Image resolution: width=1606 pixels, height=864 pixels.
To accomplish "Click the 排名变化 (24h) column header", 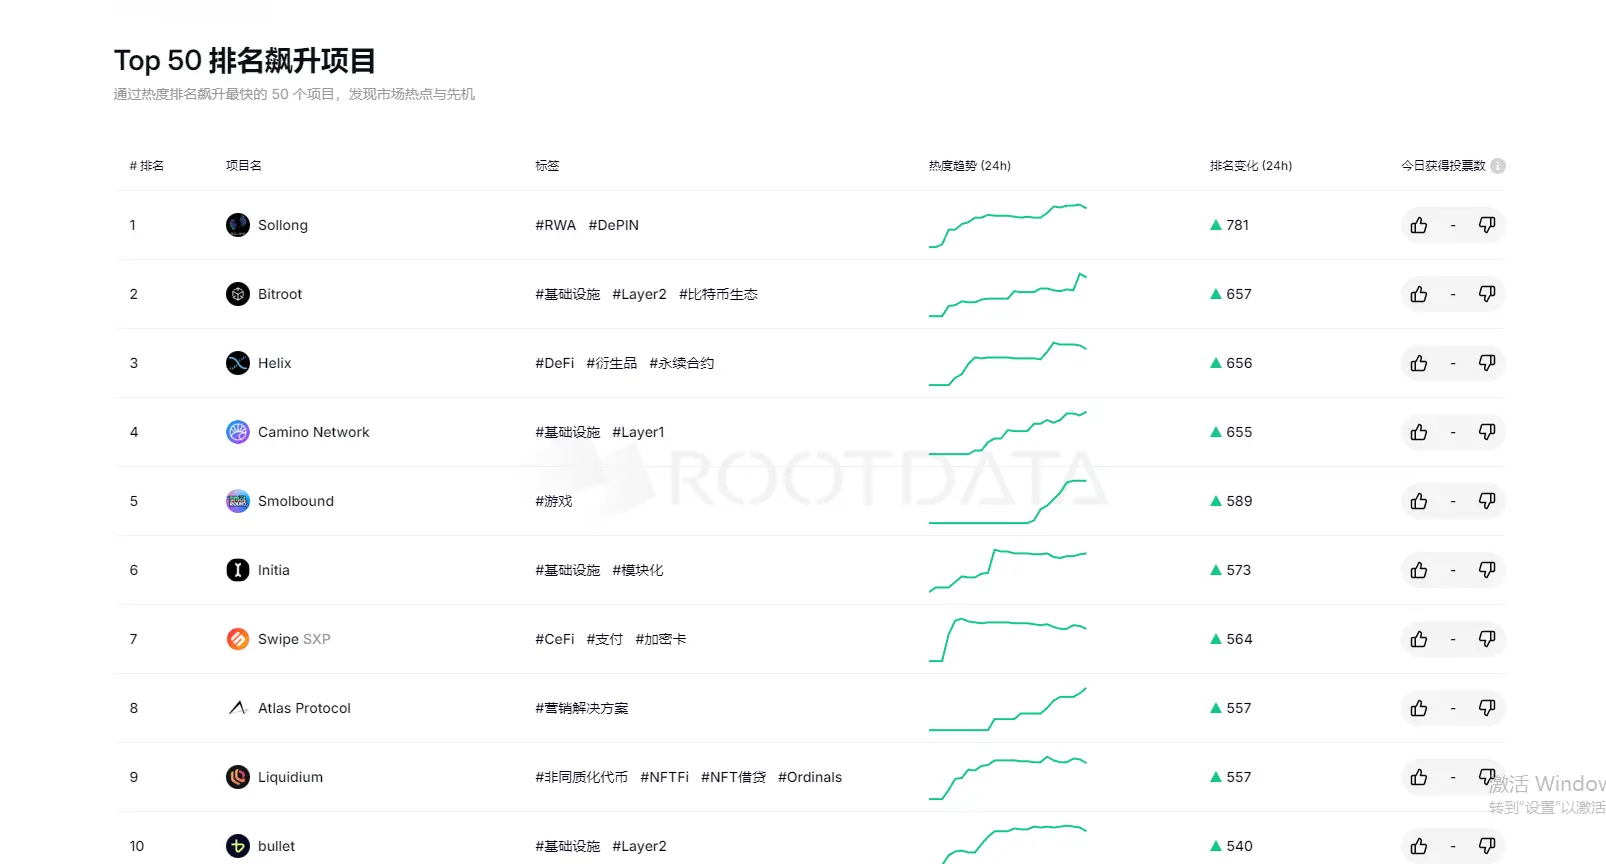I will (x=1251, y=166).
